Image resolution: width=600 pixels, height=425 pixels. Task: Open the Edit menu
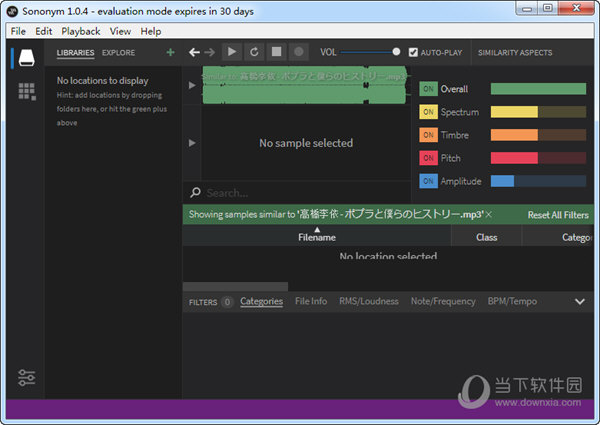pos(44,31)
